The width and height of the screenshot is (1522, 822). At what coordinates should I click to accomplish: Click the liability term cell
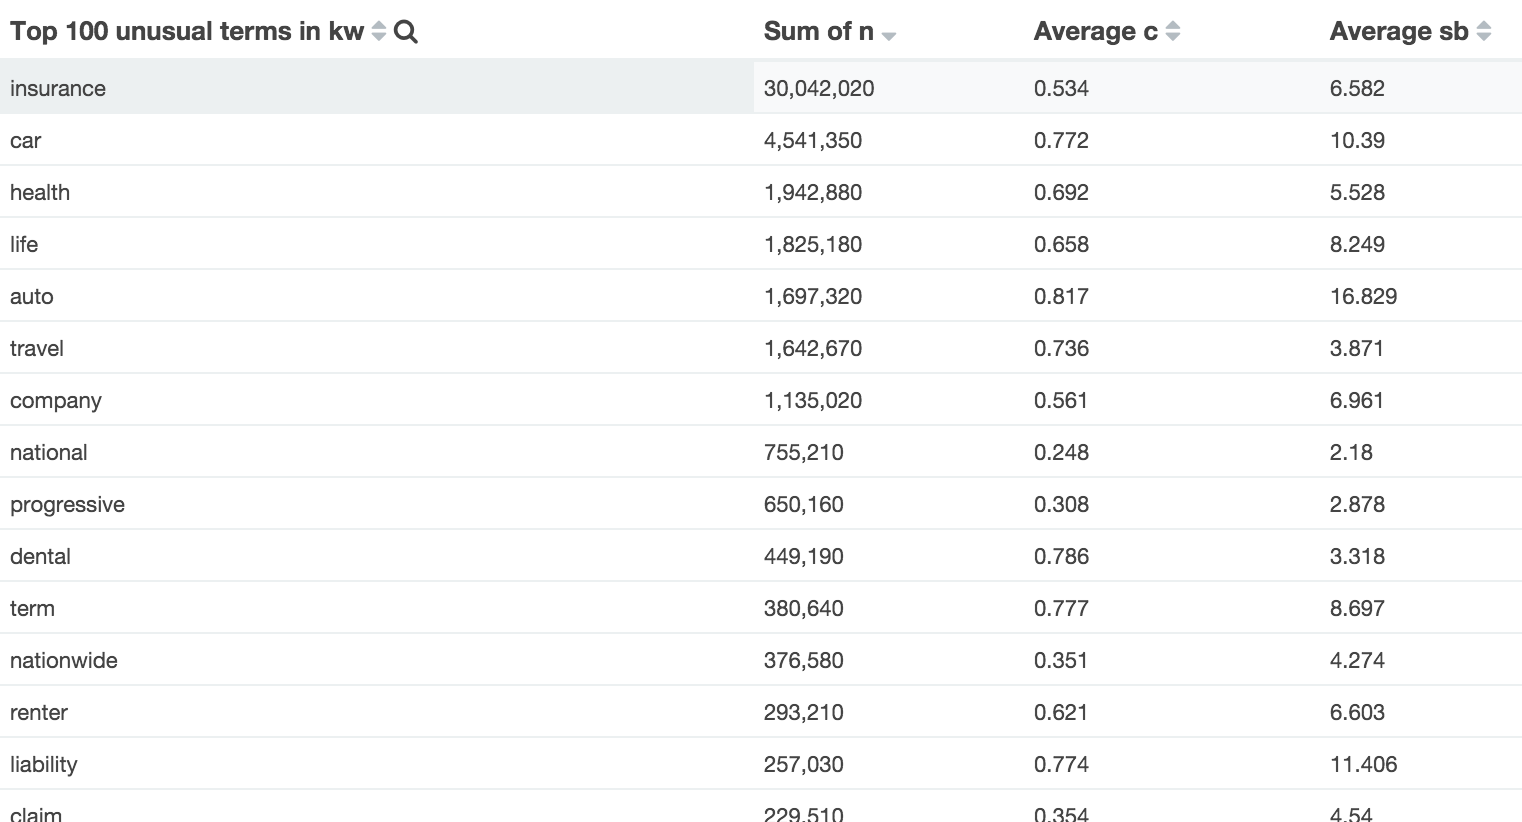pyautogui.click(x=44, y=764)
